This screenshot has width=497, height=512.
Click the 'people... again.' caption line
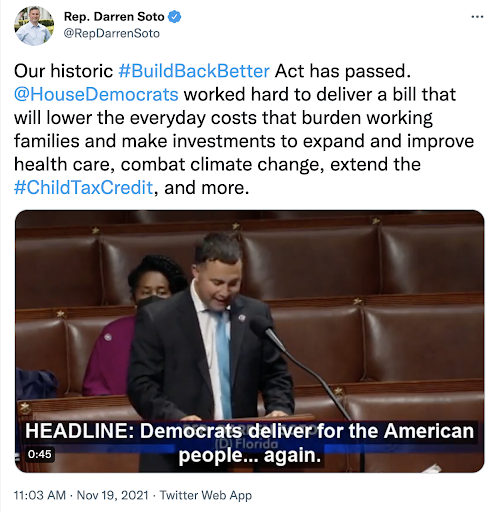[249, 455]
